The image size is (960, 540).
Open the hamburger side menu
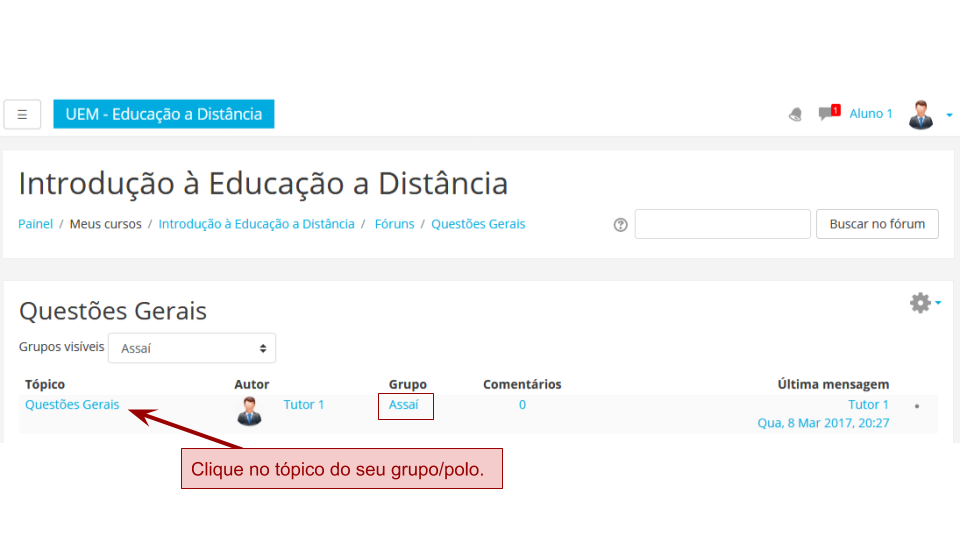[x=22, y=114]
